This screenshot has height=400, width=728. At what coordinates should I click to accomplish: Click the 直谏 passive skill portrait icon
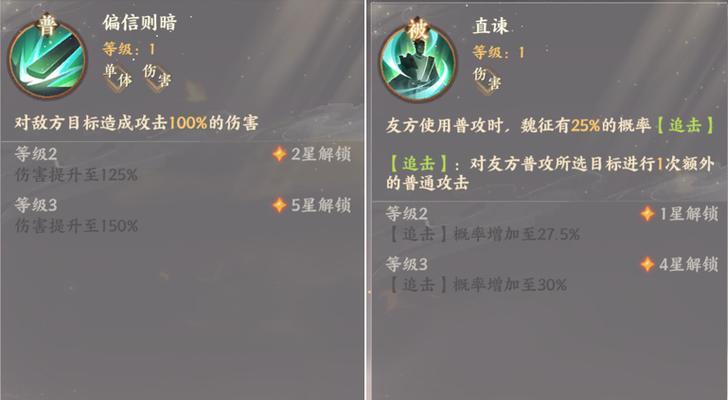pyautogui.click(x=417, y=64)
